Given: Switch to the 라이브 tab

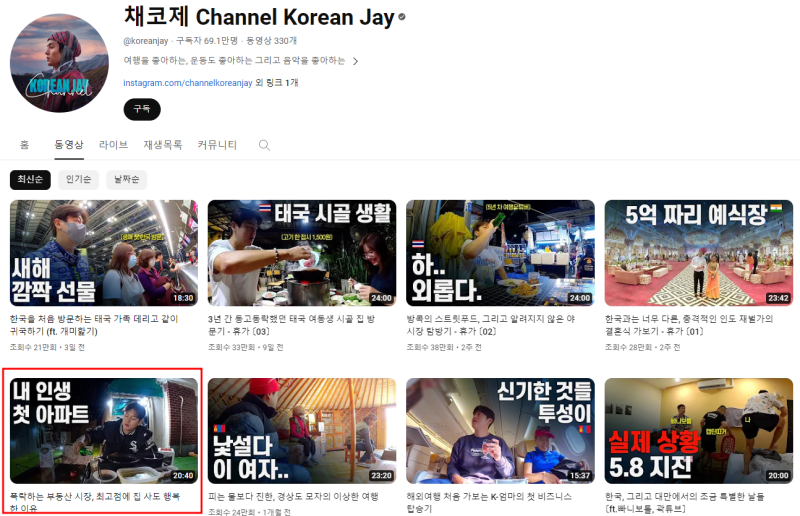Looking at the screenshot, I should click(x=113, y=145).
